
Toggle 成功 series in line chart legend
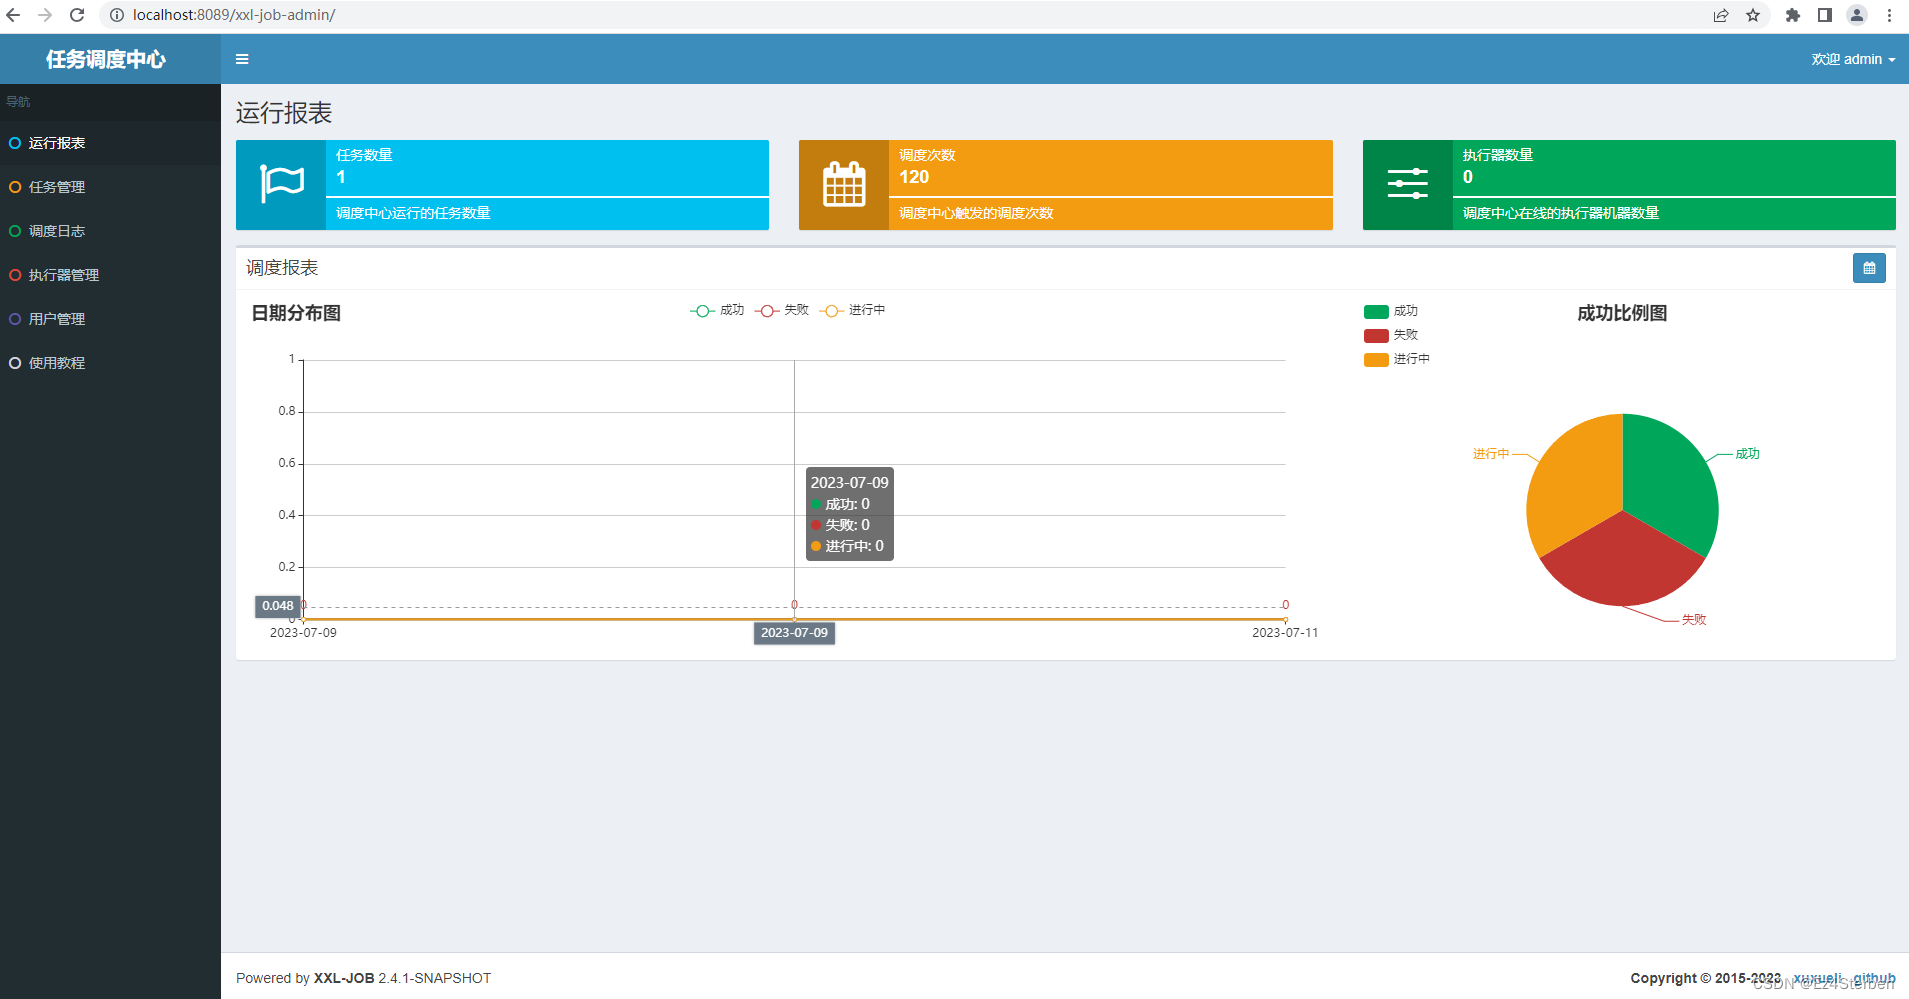(x=717, y=310)
